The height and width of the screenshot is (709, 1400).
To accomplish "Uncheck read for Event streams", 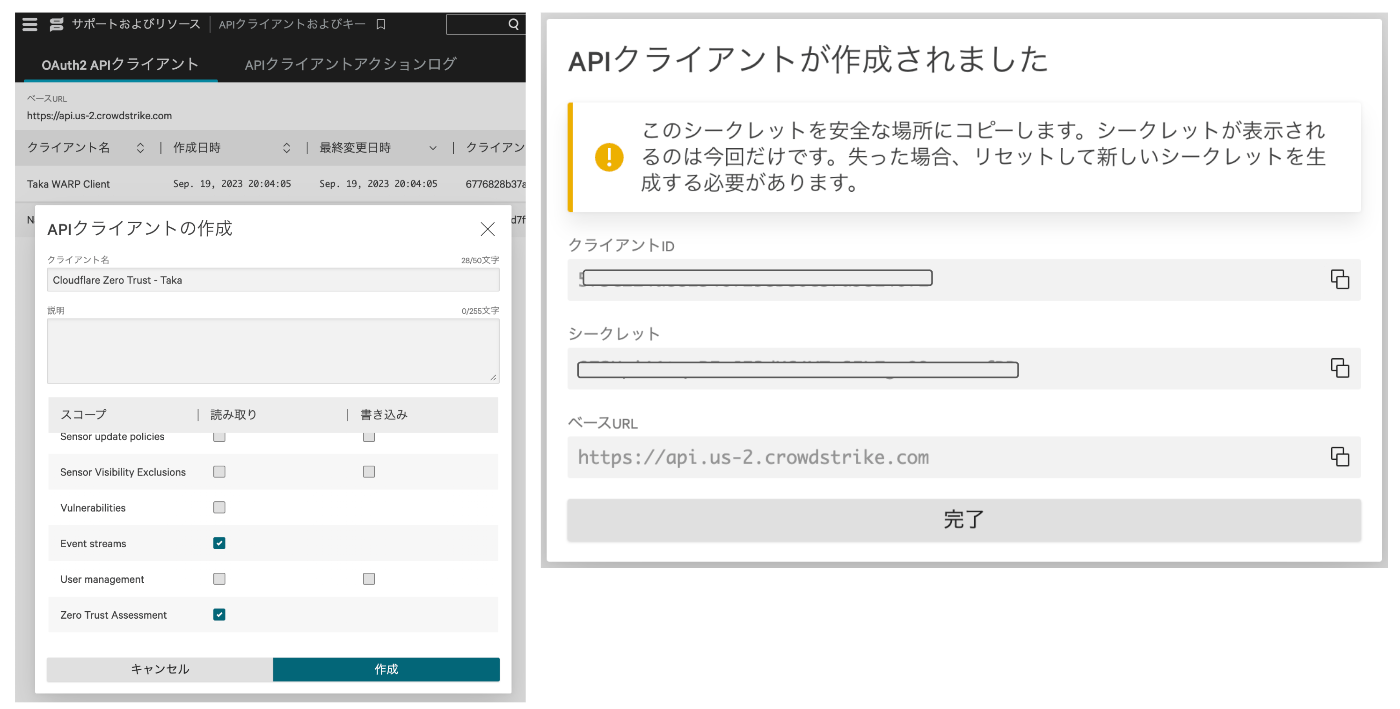I will coord(219,543).
